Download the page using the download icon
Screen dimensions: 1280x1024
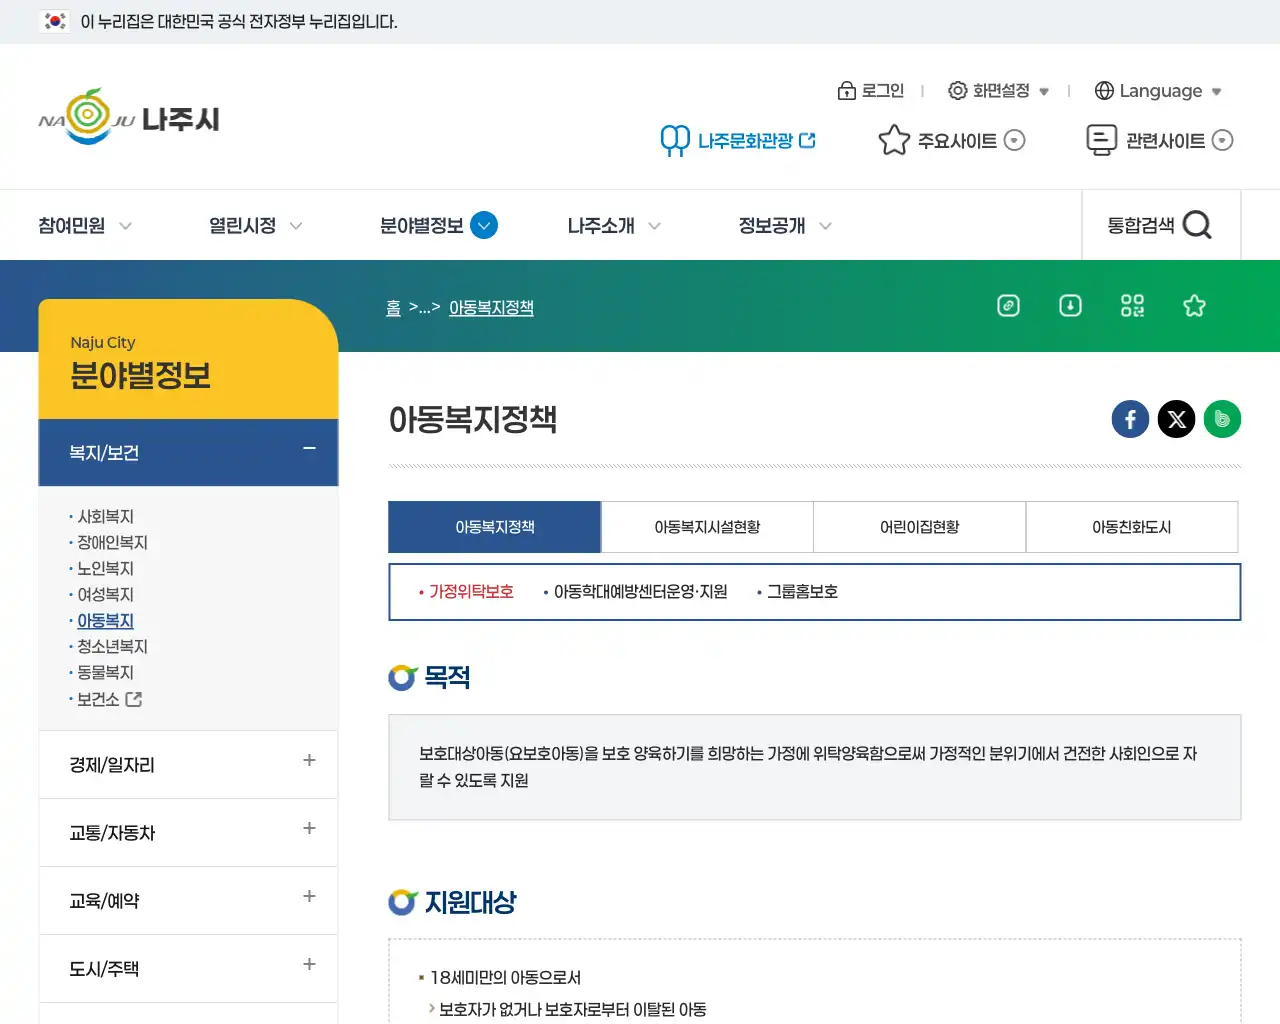click(1070, 306)
